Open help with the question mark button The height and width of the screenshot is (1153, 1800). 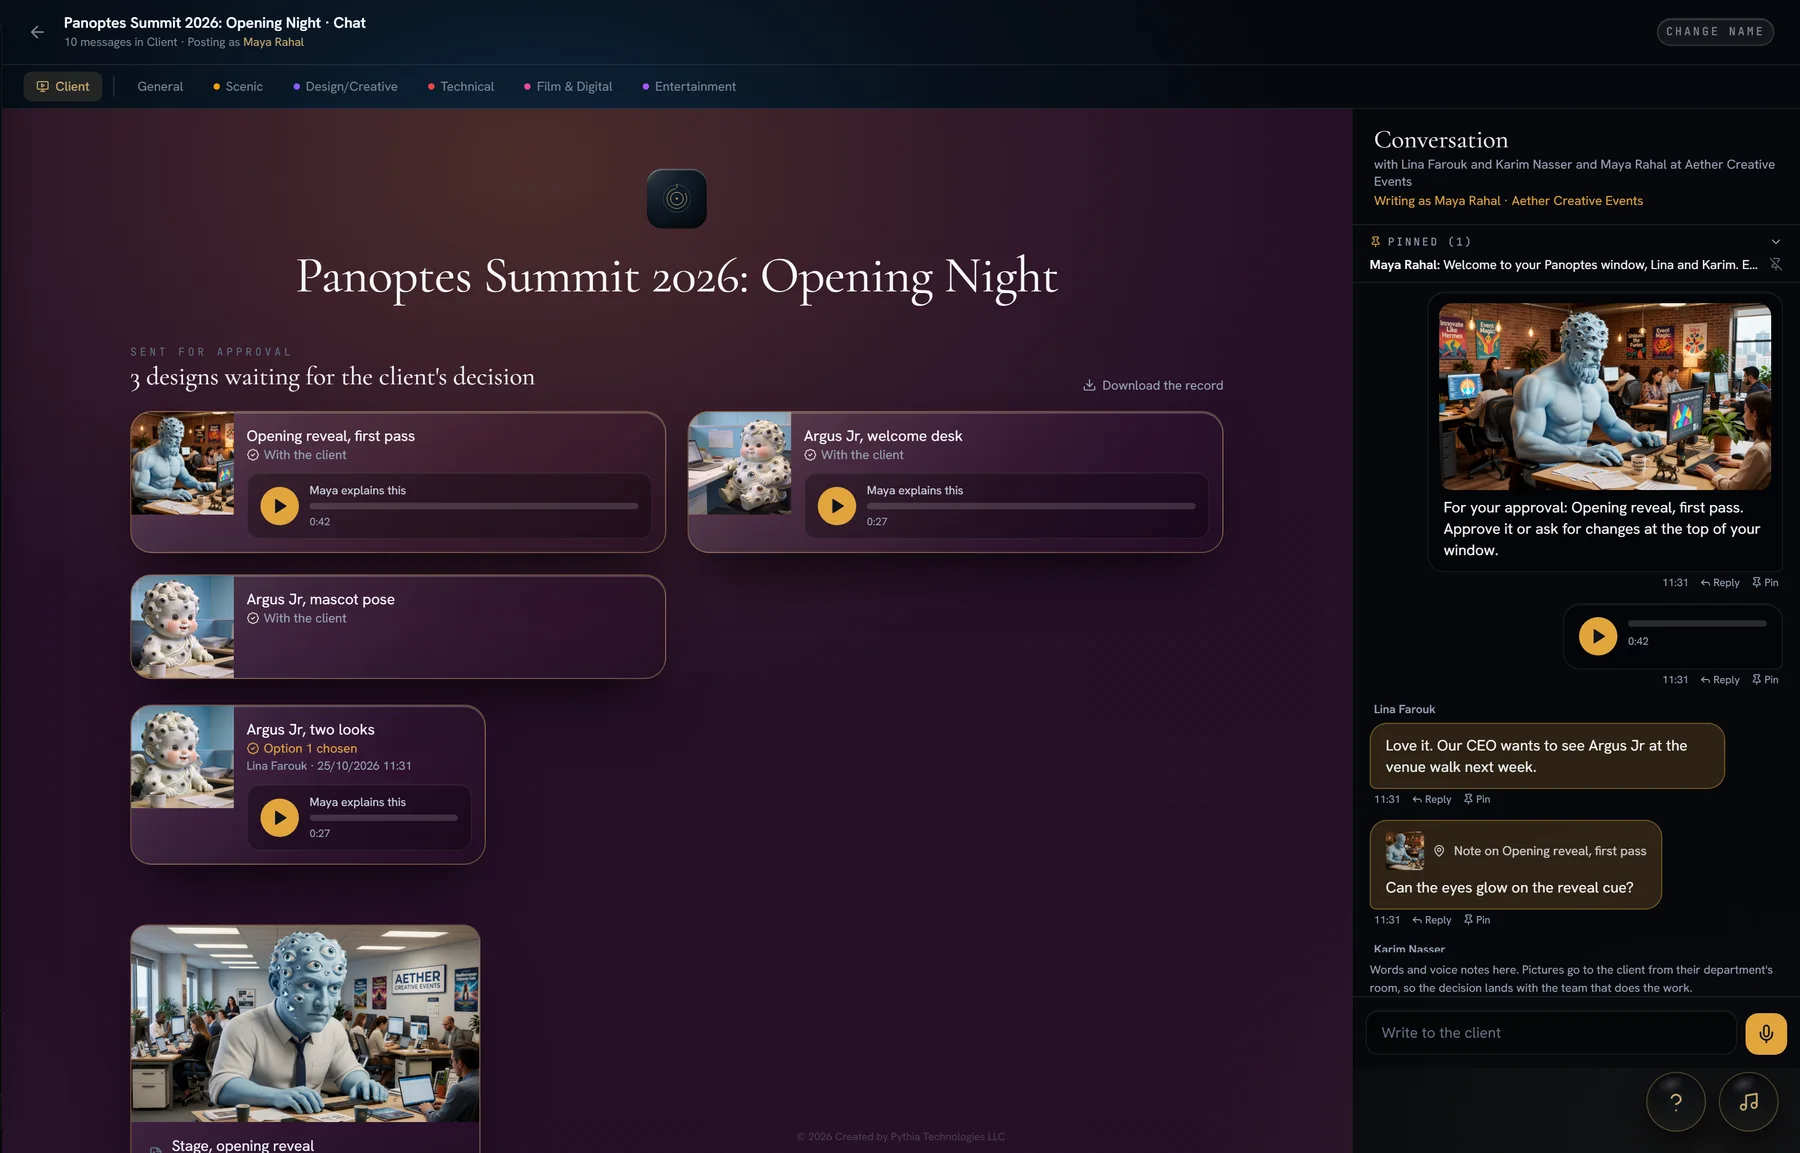1676,1102
